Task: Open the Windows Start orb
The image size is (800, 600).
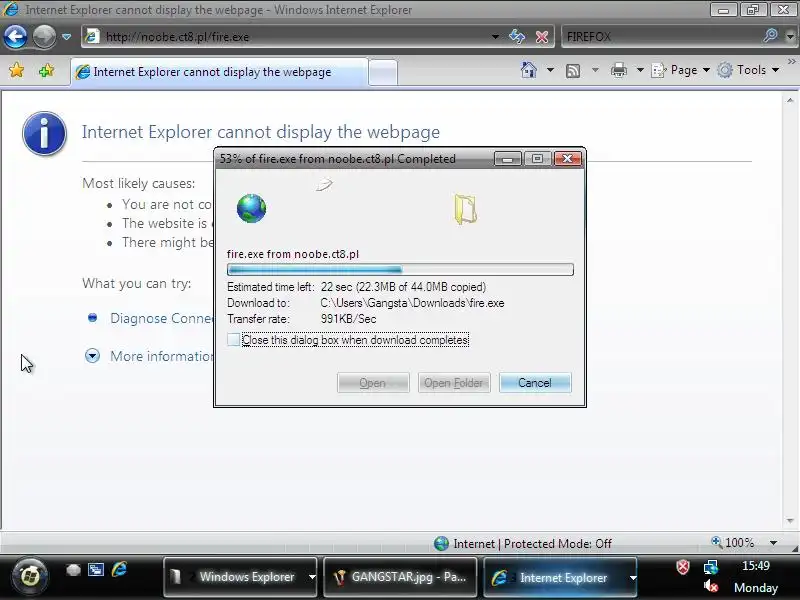Action: 30,576
